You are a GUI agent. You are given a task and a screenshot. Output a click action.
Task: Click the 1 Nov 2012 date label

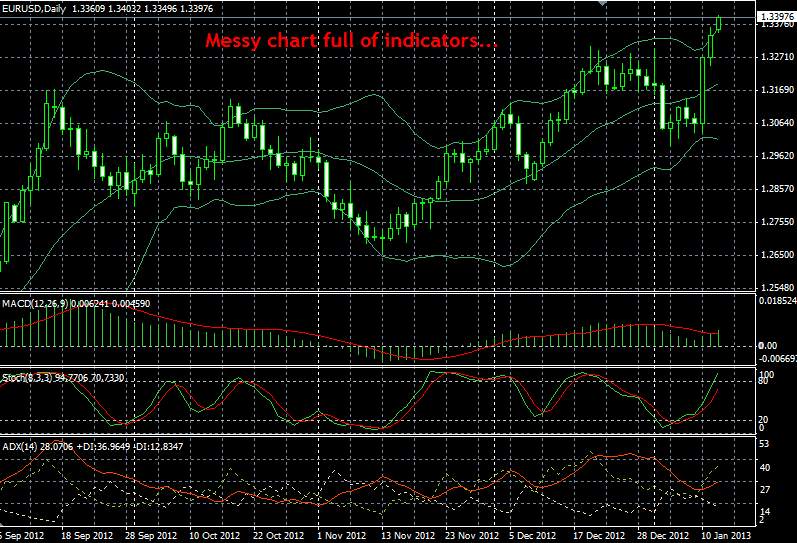click(x=341, y=536)
